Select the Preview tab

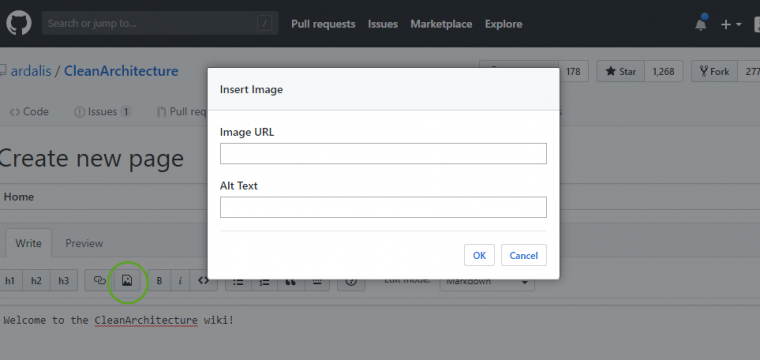click(84, 243)
